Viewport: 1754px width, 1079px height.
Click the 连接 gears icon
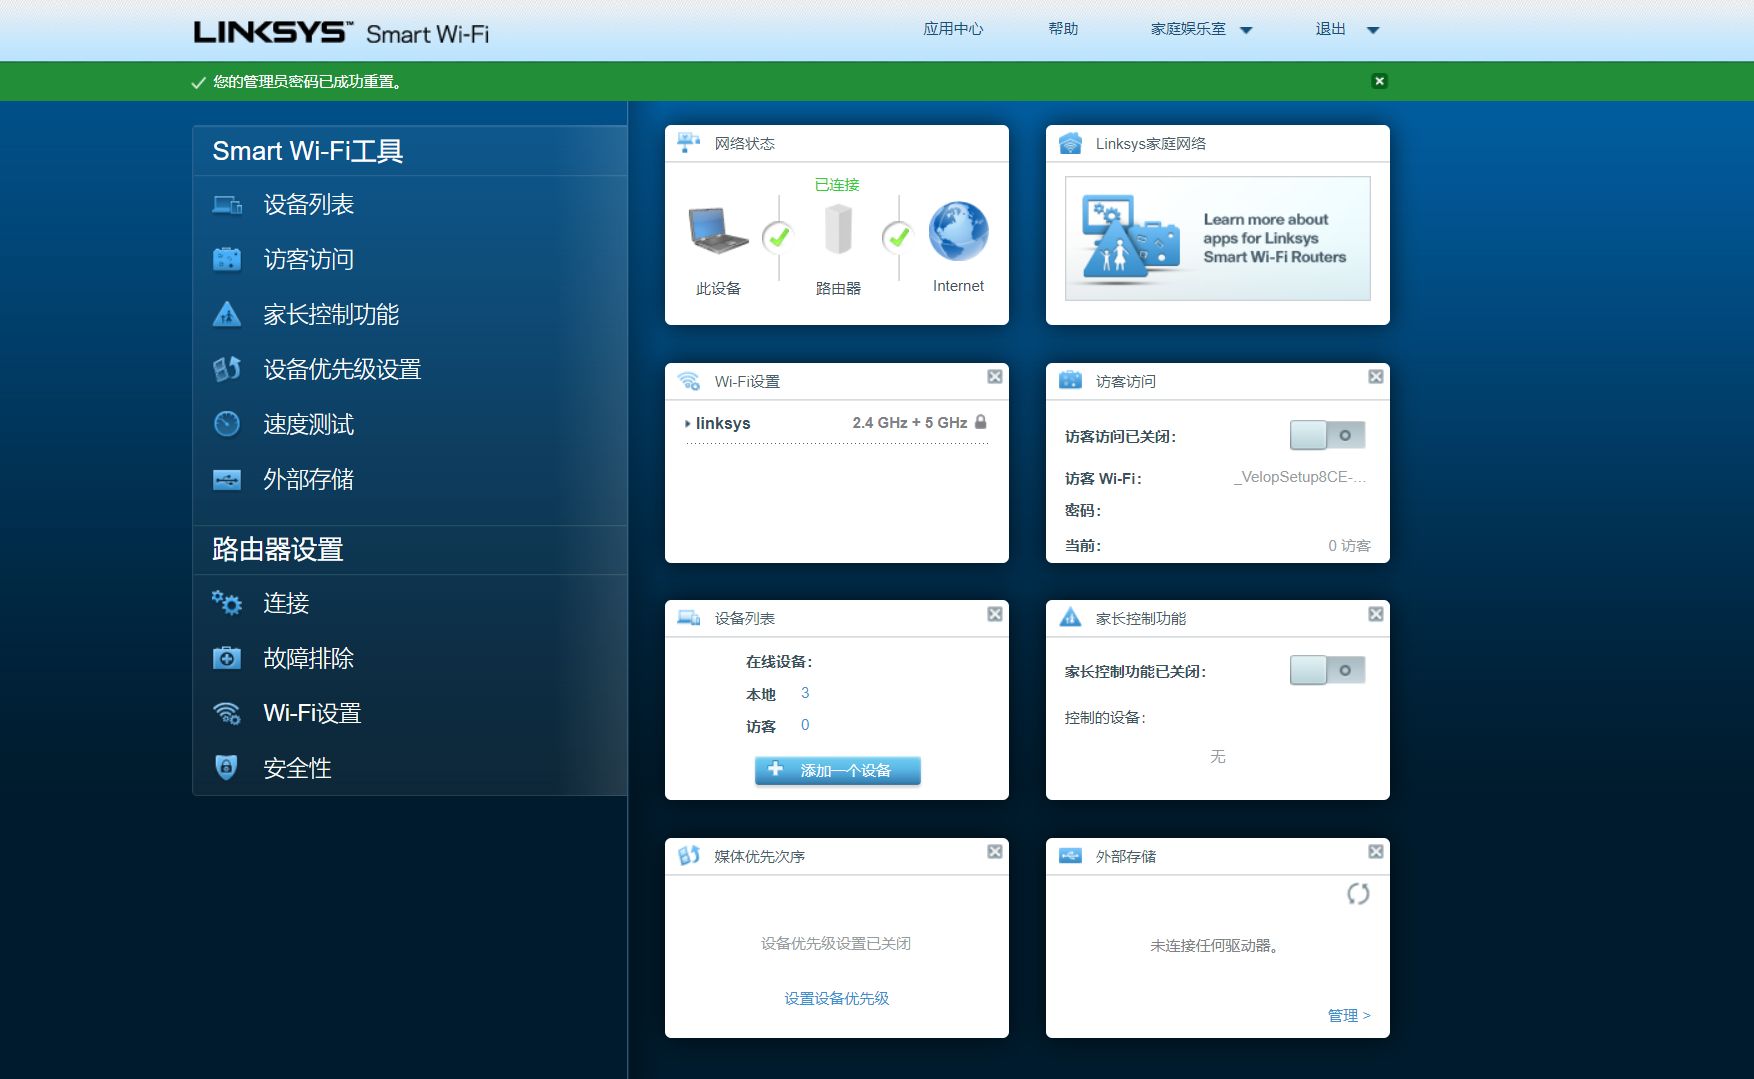click(227, 603)
